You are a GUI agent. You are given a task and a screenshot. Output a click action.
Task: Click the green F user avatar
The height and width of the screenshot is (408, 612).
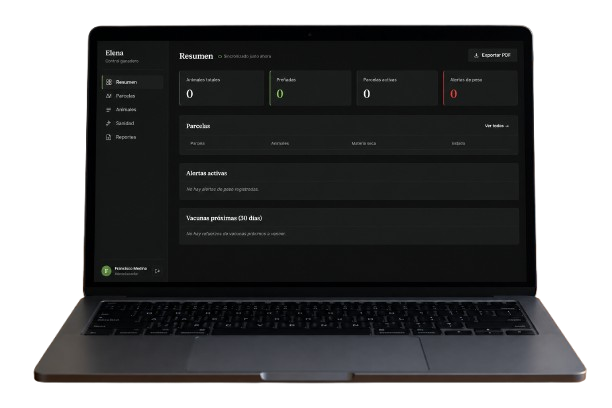tap(106, 271)
